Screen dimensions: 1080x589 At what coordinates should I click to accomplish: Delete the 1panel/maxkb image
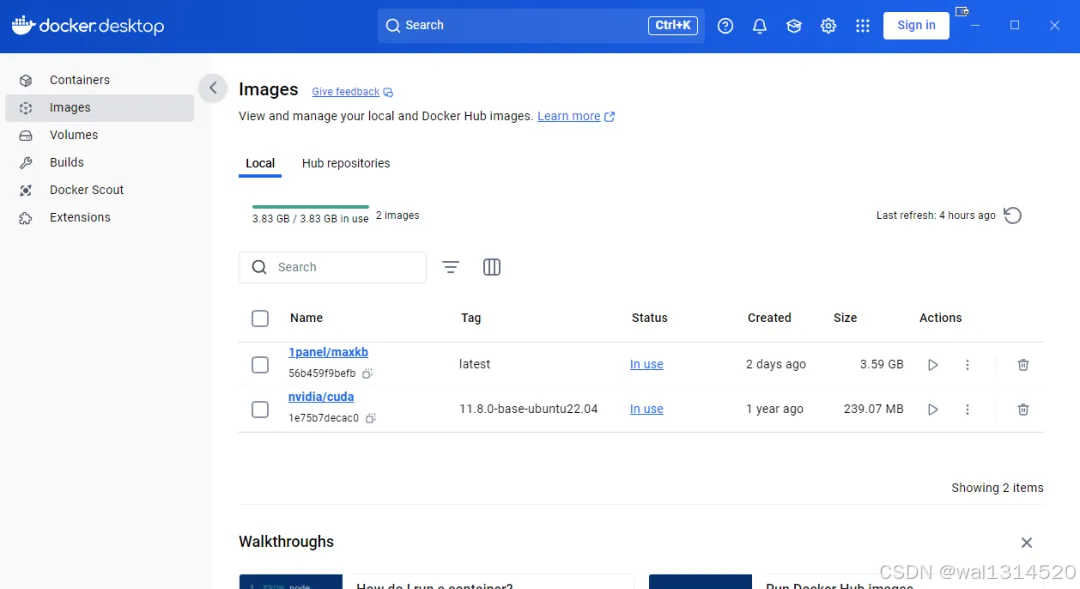(x=1024, y=364)
